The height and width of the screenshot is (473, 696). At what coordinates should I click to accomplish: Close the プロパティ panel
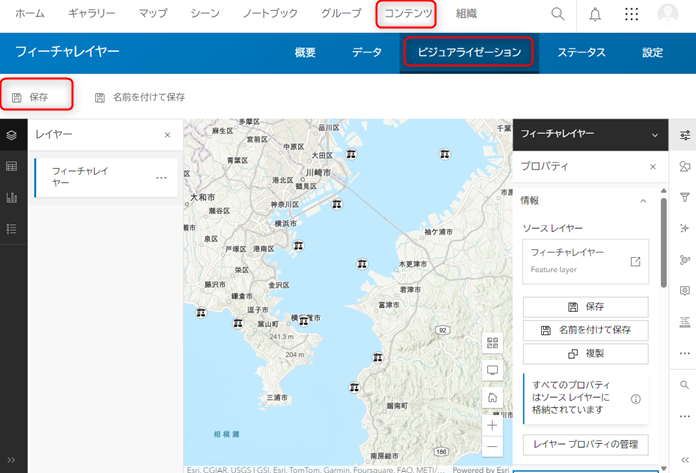point(653,167)
